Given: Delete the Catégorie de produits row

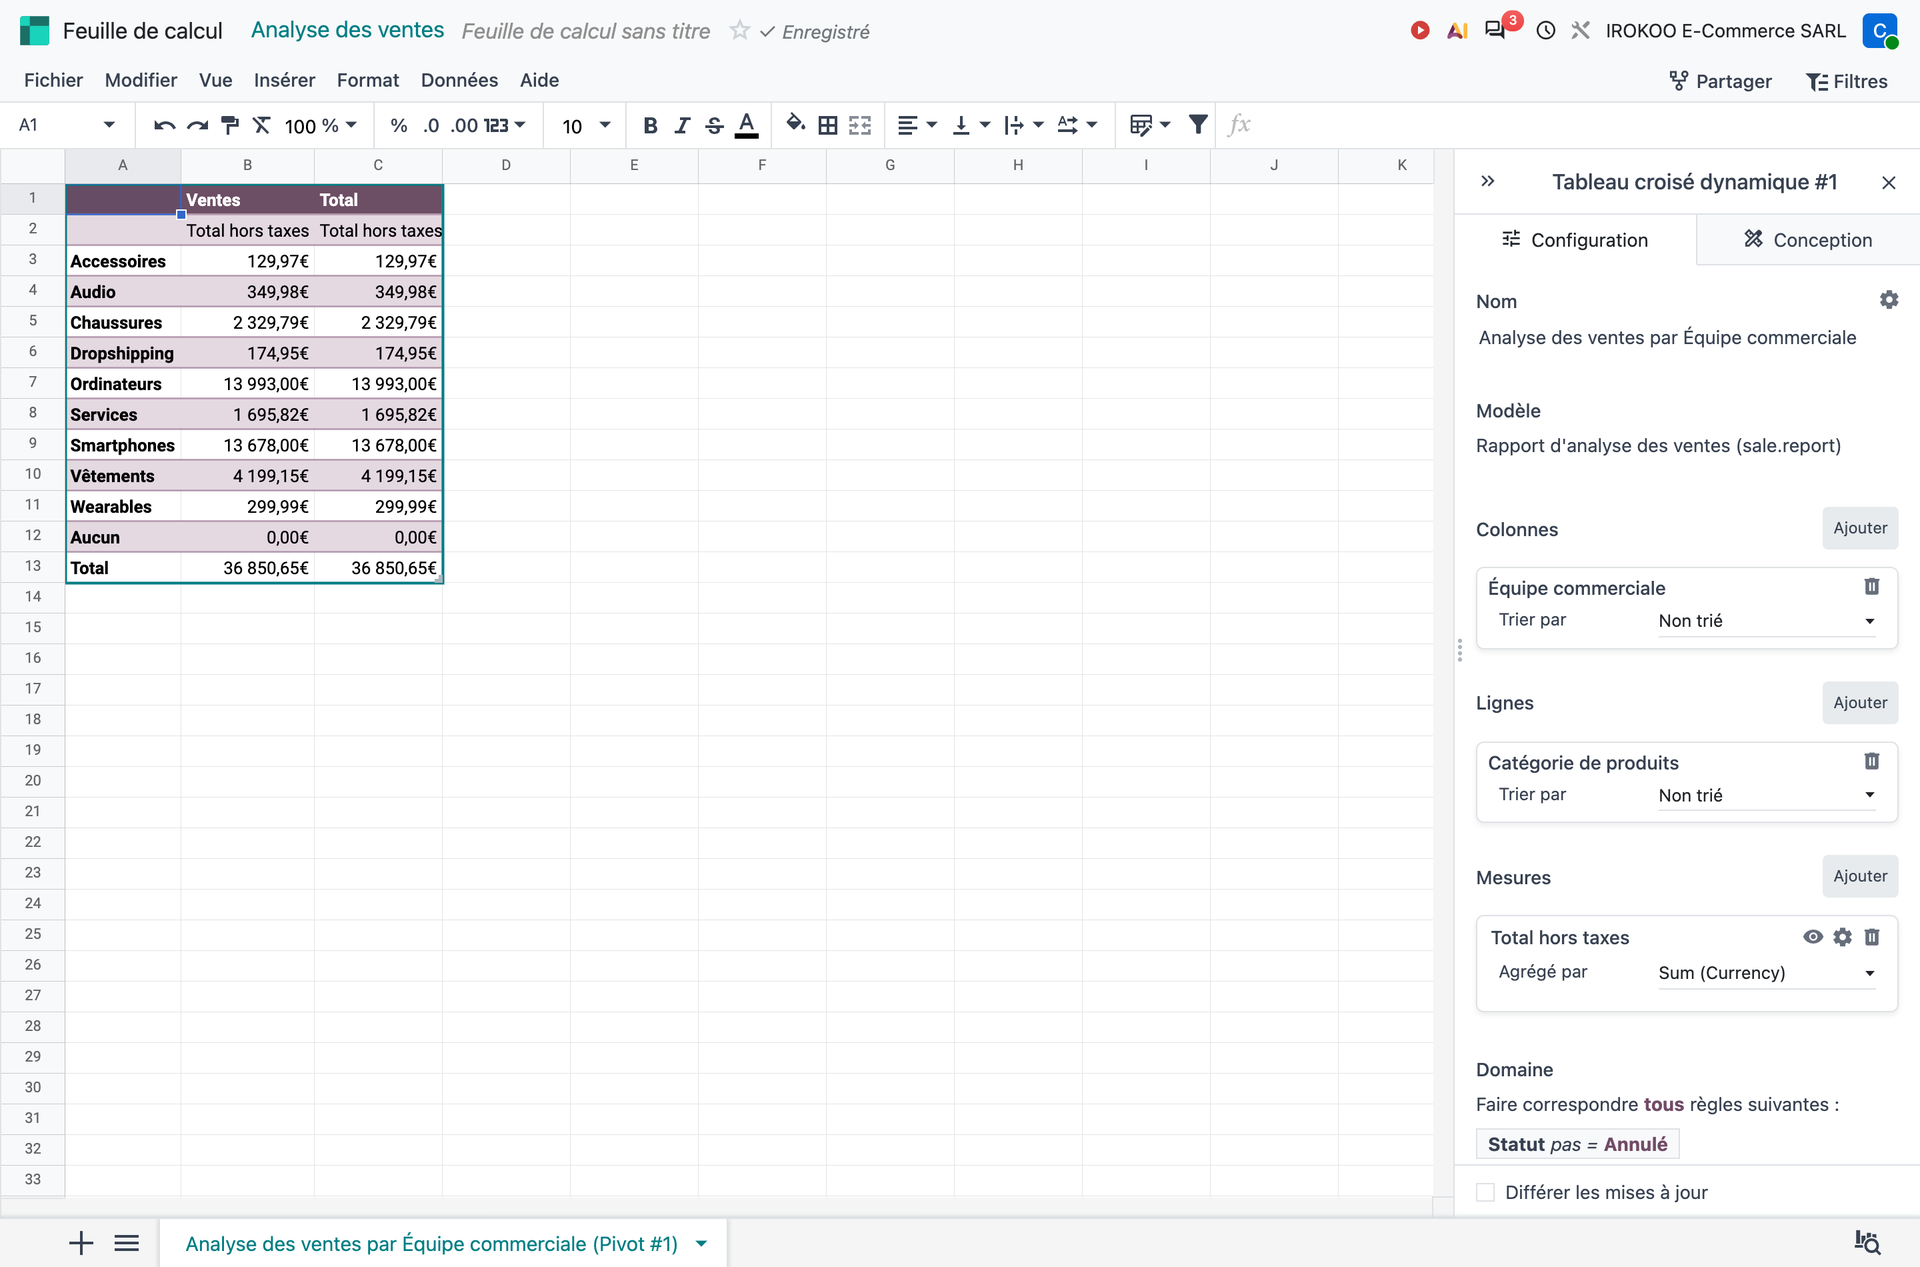Looking at the screenshot, I should click(x=1872, y=762).
